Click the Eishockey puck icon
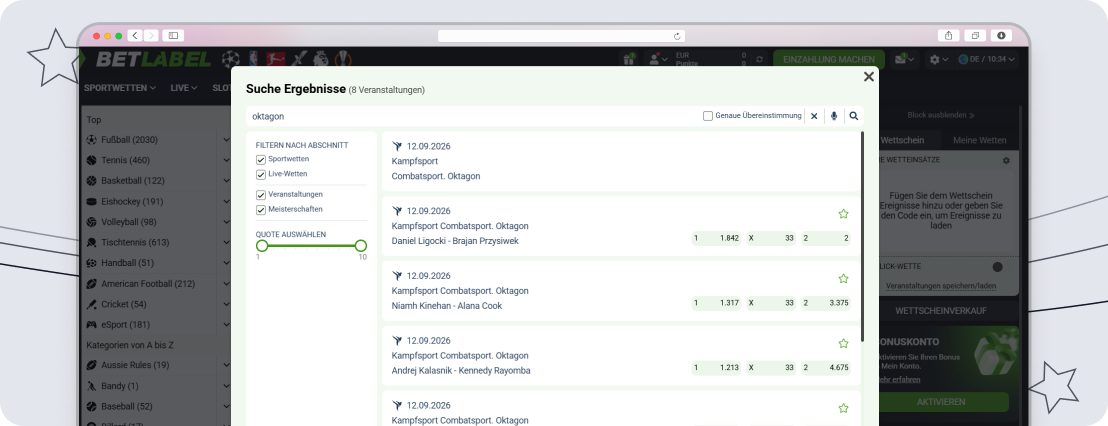Viewport: 1108px width, 426px height. (92, 201)
